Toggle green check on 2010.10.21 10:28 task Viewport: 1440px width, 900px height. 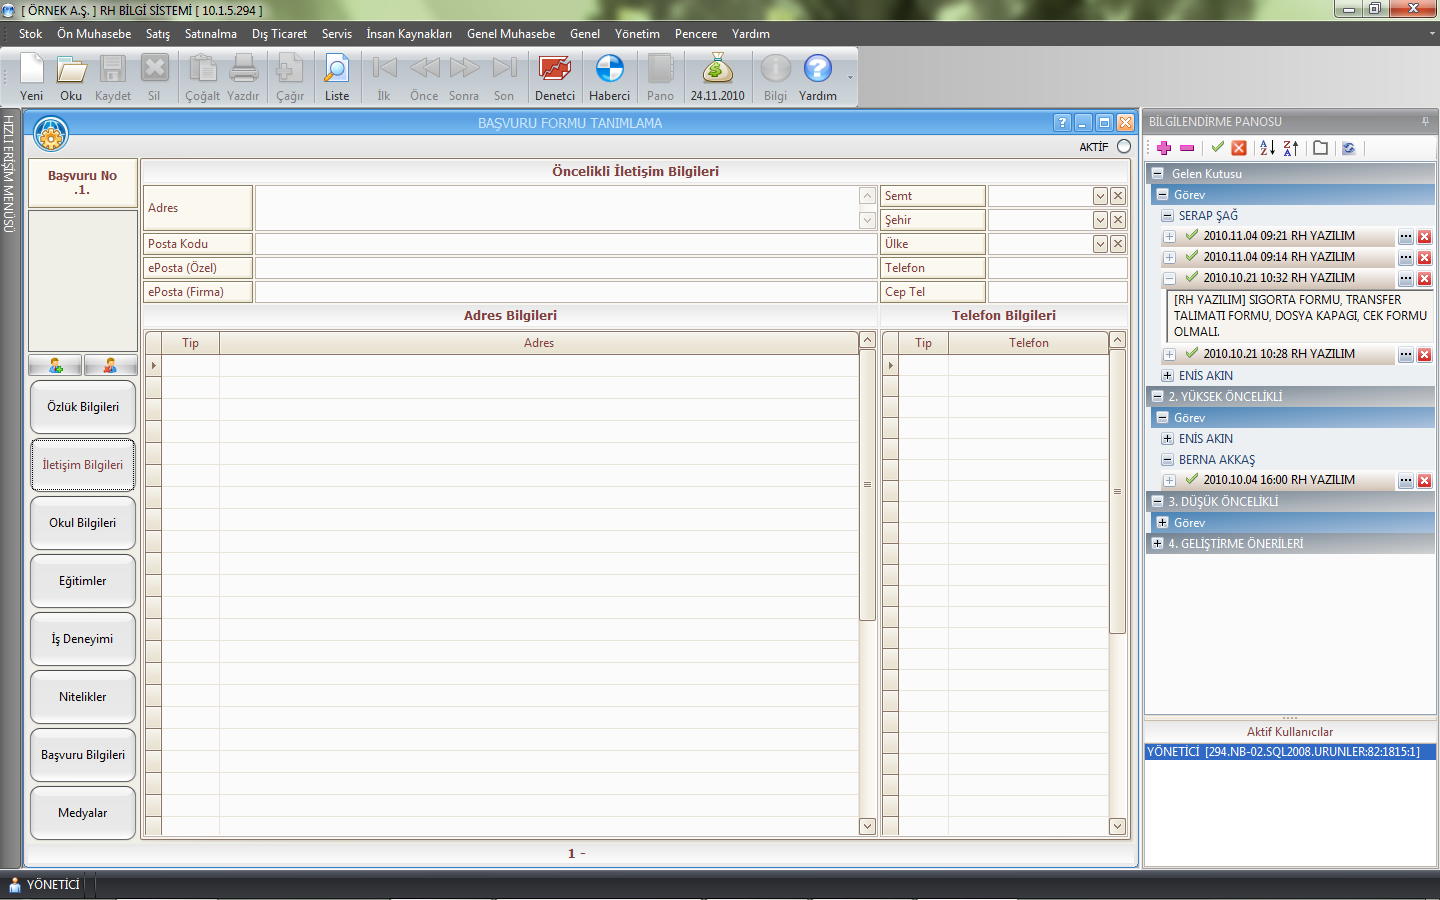point(1192,353)
